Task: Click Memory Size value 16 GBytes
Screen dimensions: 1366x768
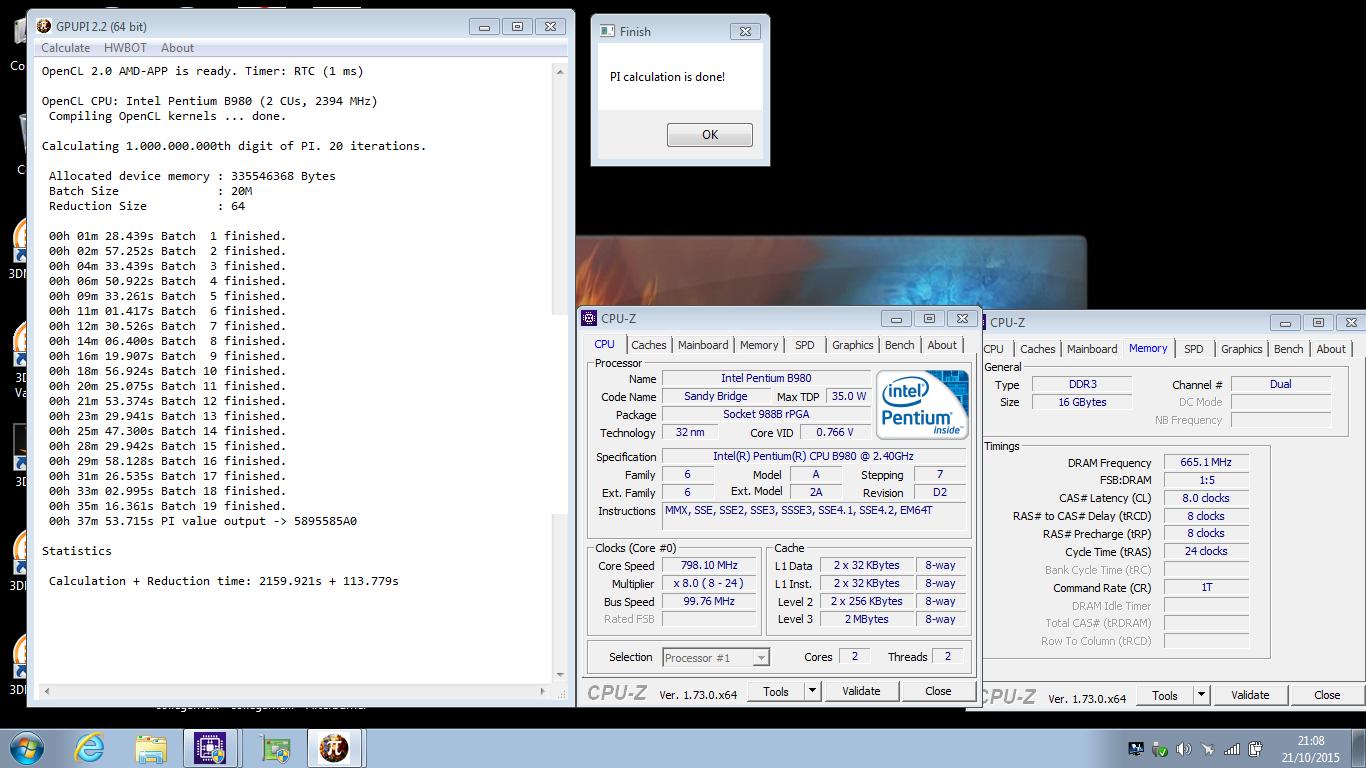Action: (1080, 402)
